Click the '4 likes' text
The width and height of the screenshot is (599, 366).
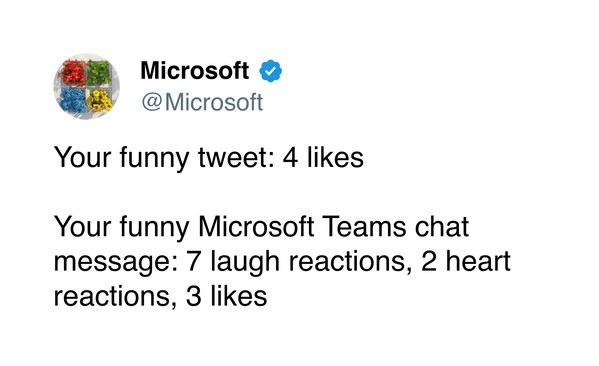[x=323, y=157]
